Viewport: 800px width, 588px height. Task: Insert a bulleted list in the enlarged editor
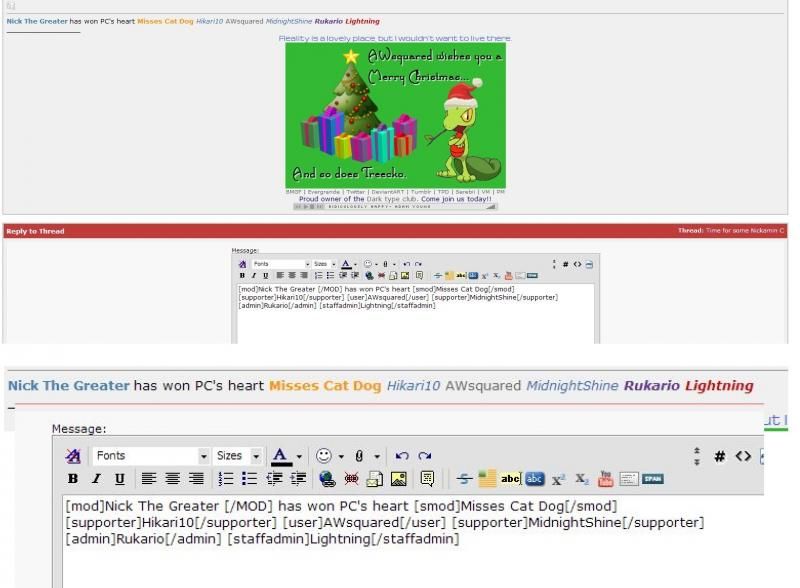249,479
